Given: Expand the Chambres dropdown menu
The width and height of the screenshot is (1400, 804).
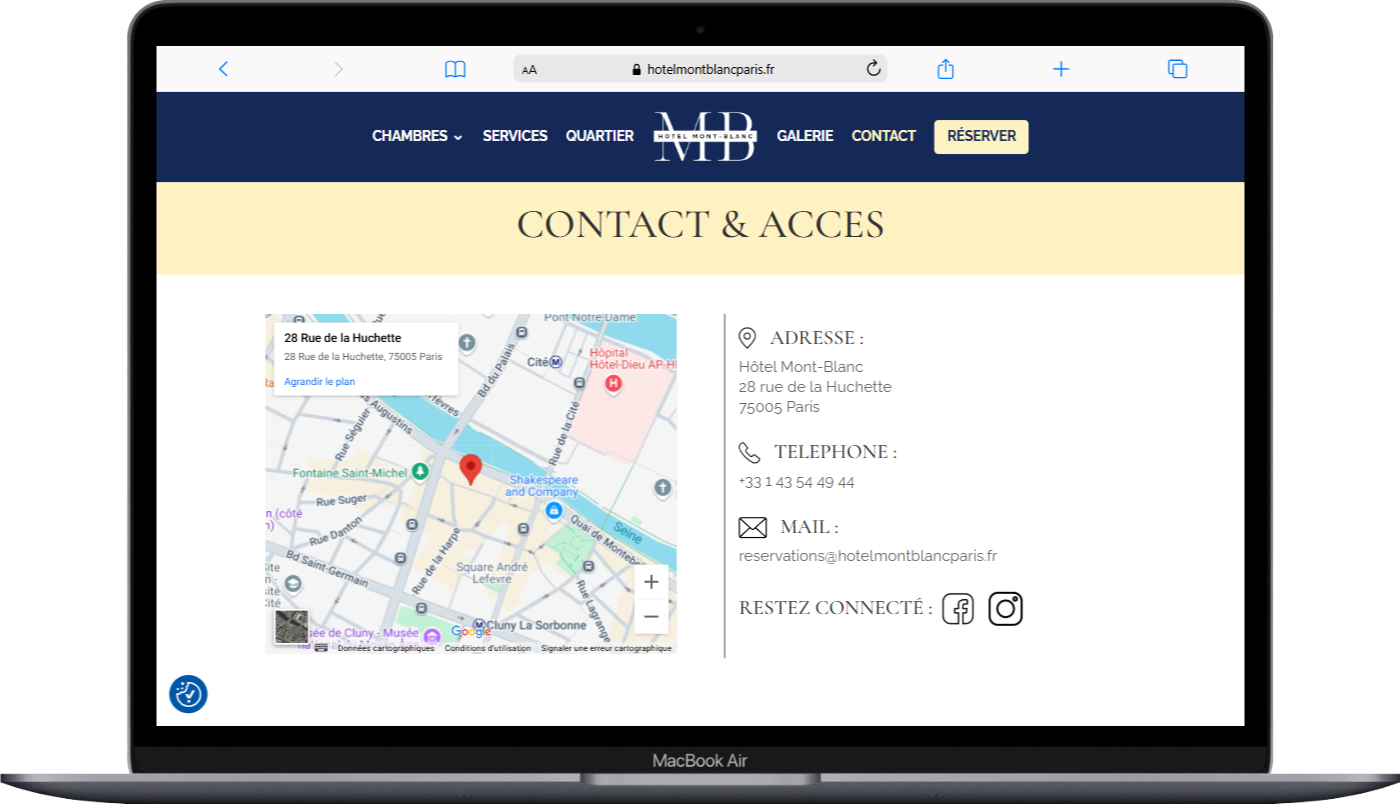Looking at the screenshot, I should (x=417, y=136).
